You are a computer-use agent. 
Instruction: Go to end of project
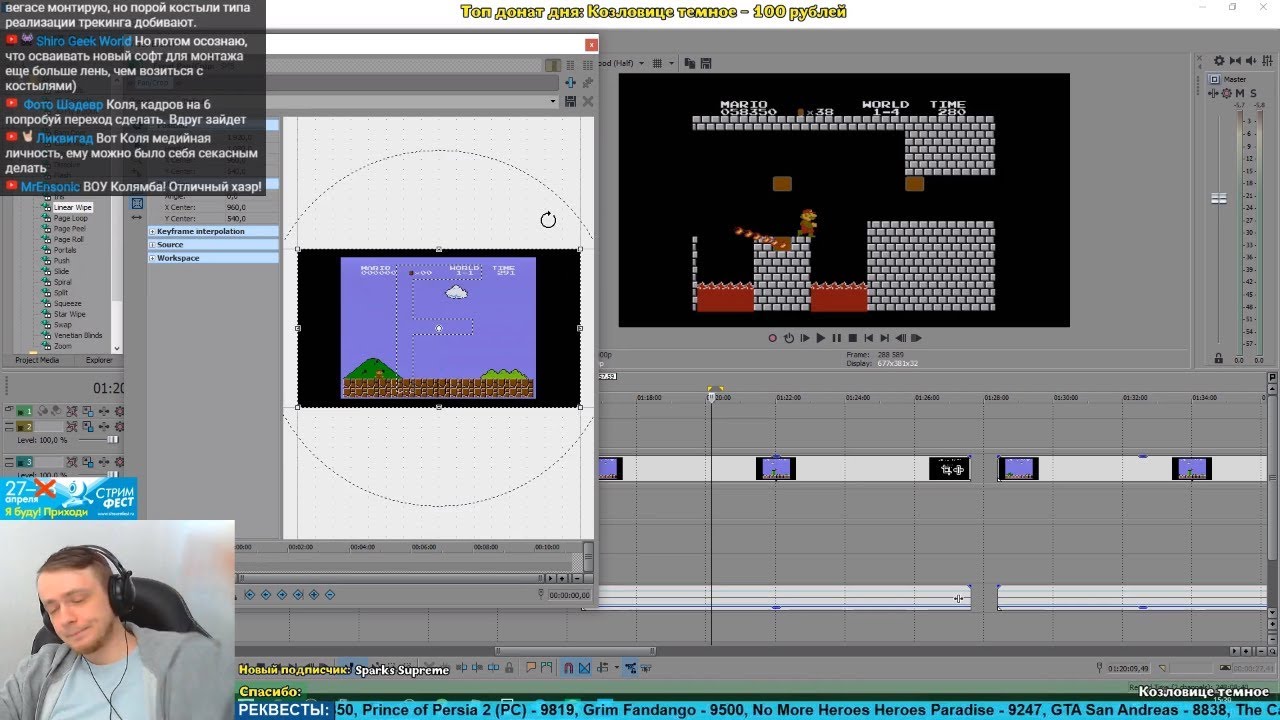pyautogui.click(x=884, y=338)
